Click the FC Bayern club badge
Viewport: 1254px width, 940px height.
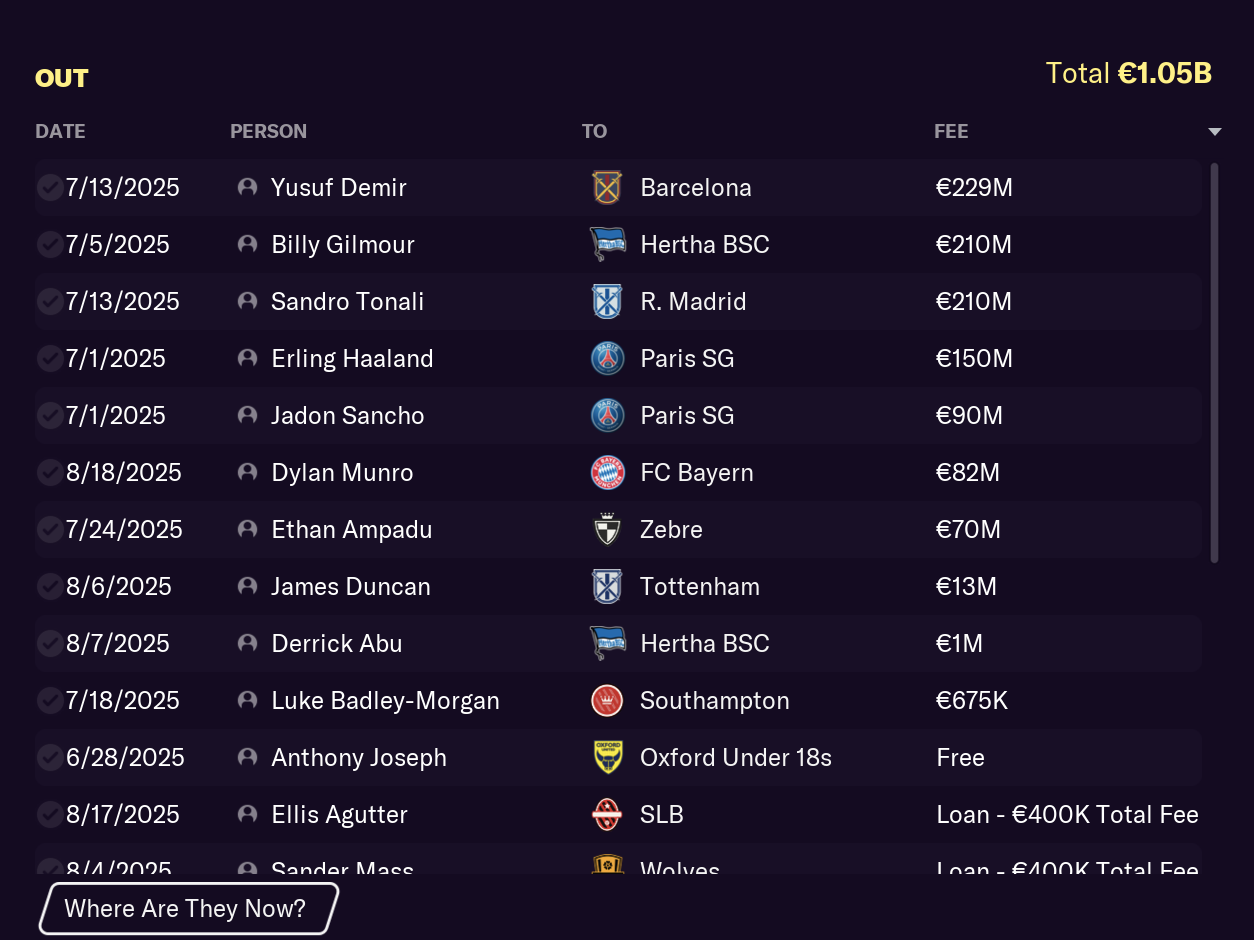click(x=607, y=473)
